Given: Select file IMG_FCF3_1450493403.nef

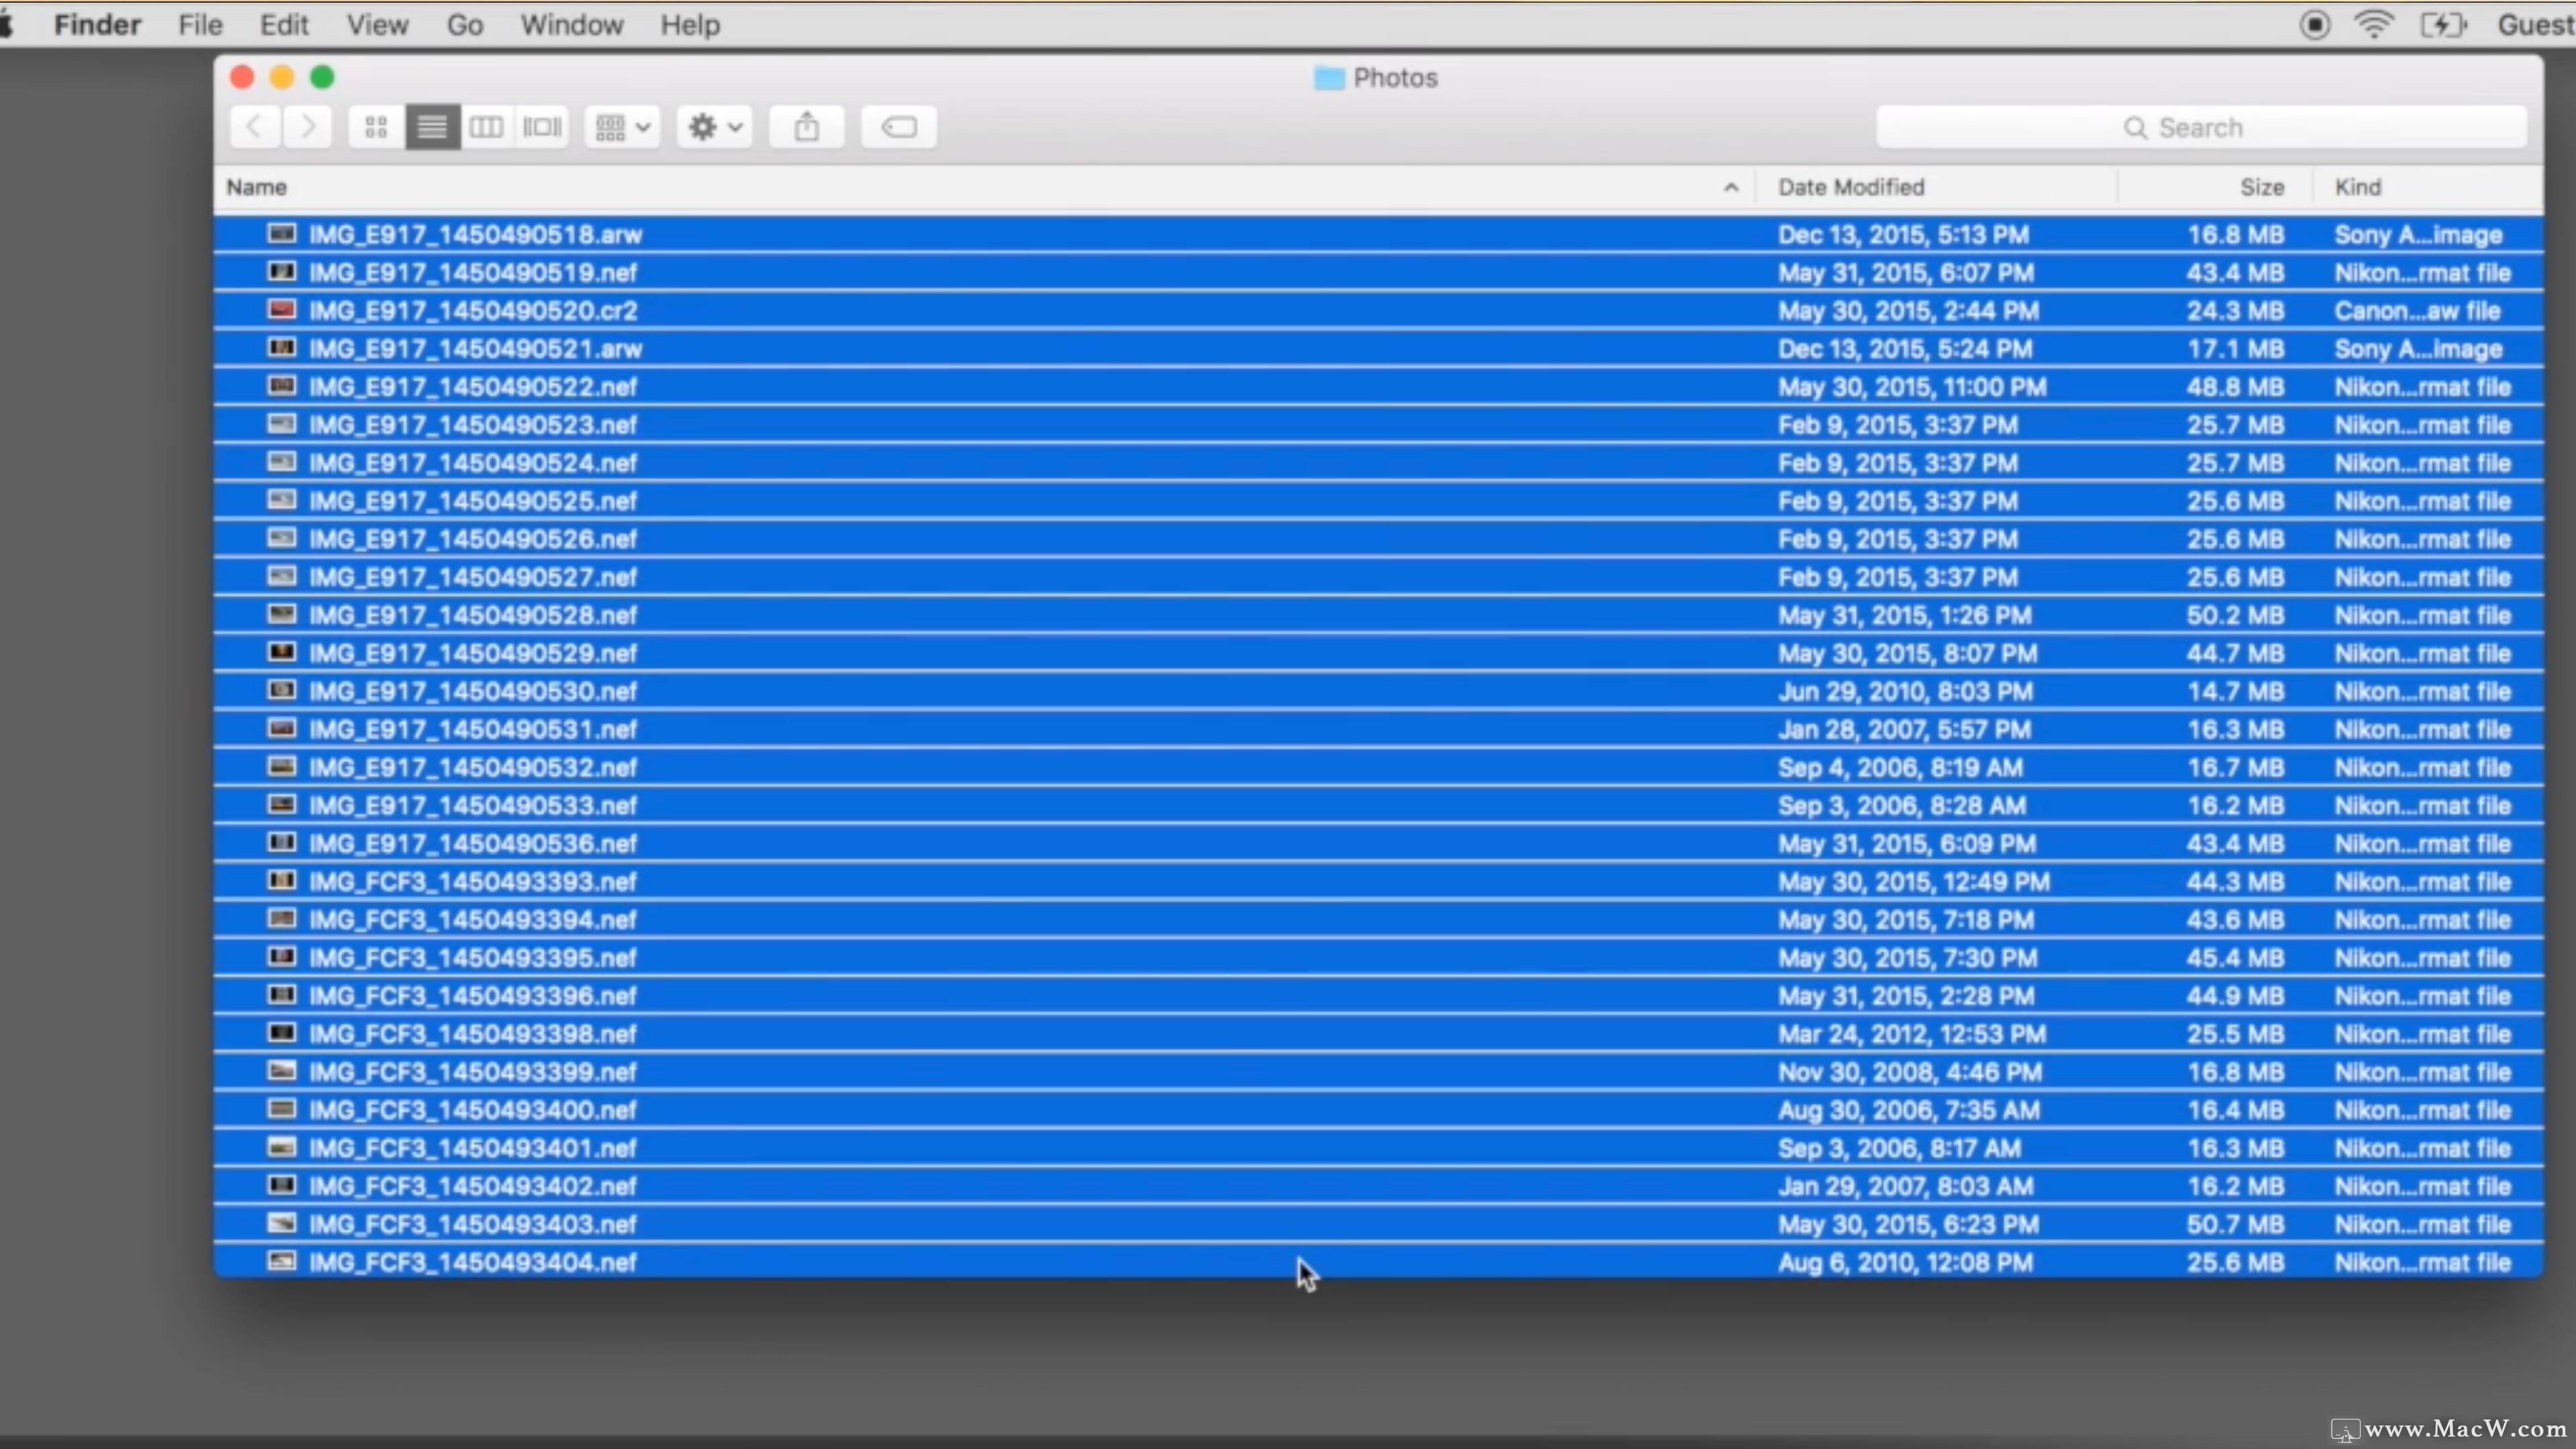Looking at the screenshot, I should tap(1378, 1224).
